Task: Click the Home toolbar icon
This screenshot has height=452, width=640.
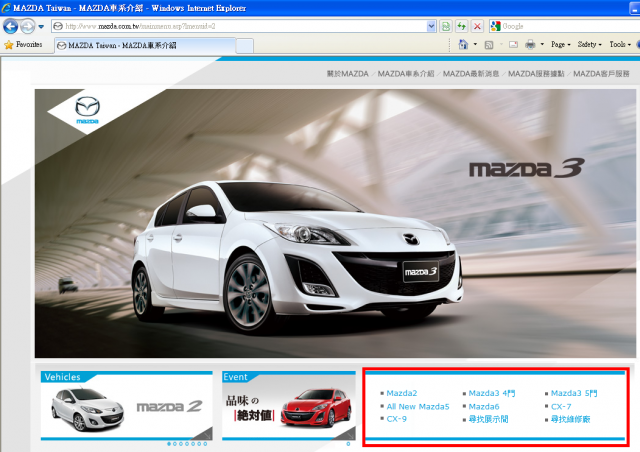Action: click(463, 44)
